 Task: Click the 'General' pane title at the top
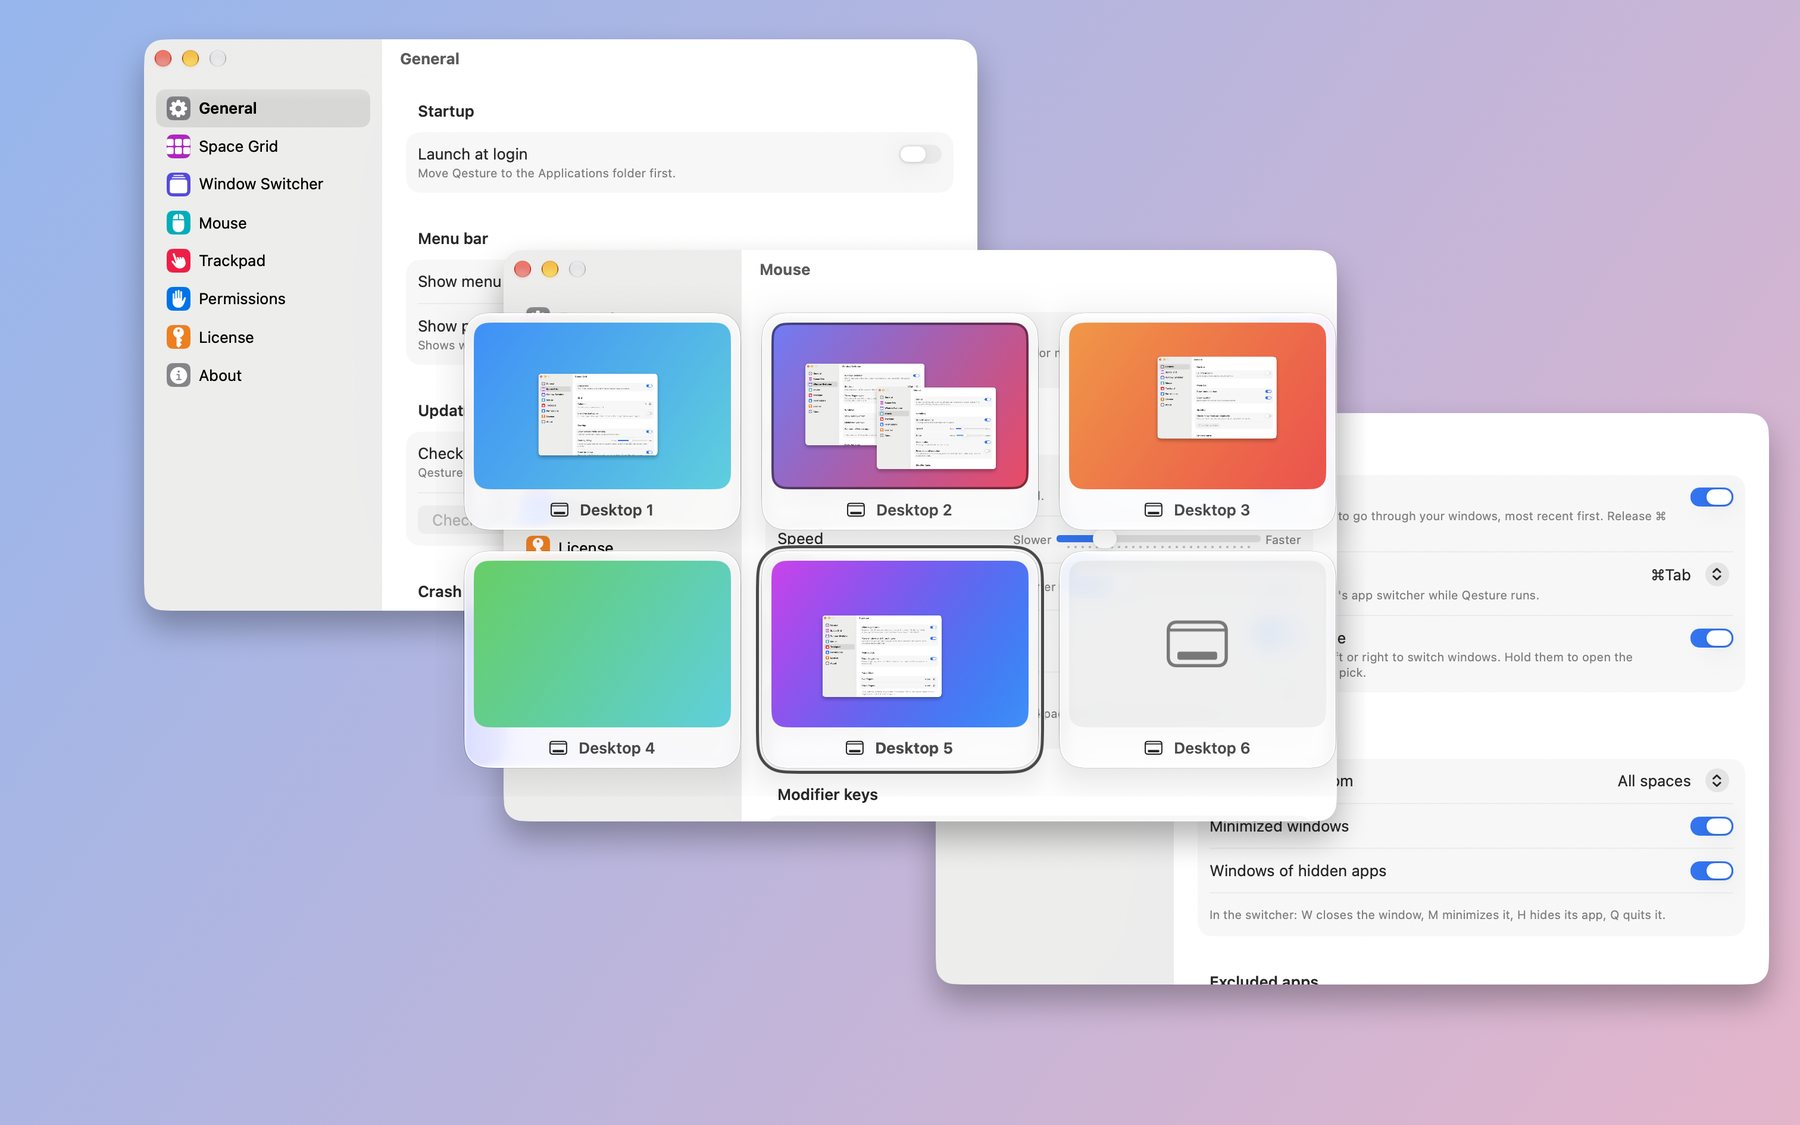point(430,59)
